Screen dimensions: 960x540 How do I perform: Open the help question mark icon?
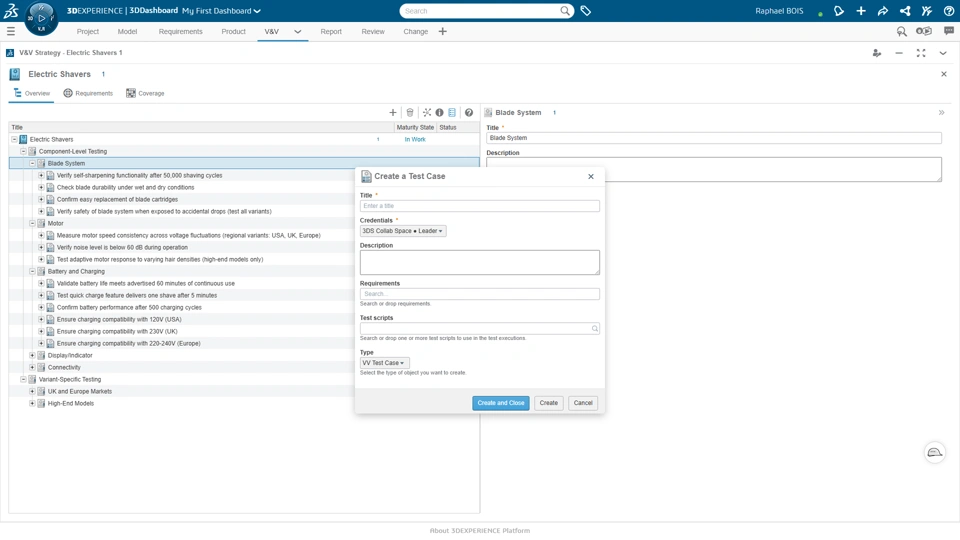coord(948,11)
